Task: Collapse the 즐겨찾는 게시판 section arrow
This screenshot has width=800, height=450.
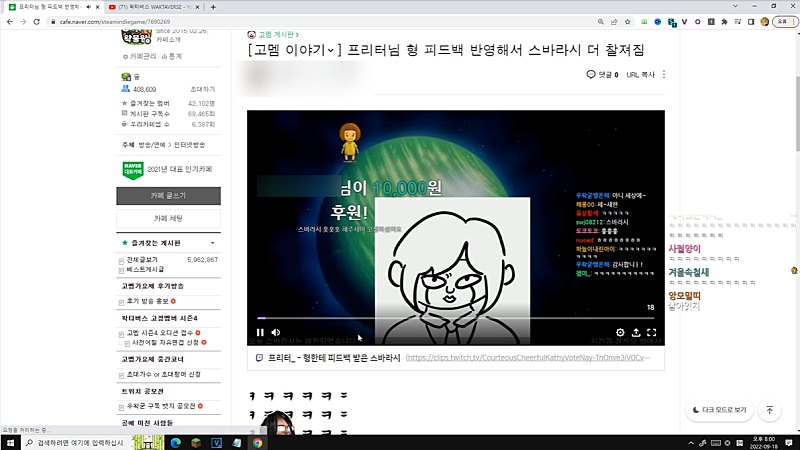Action: pyautogui.click(x=213, y=243)
